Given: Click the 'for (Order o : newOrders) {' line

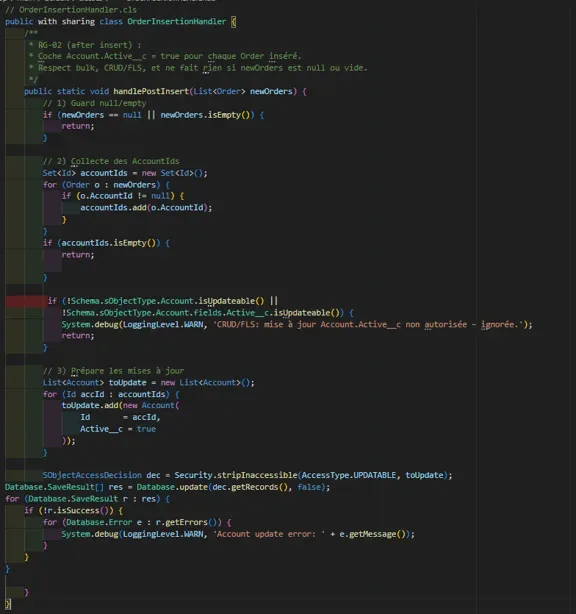Looking at the screenshot, I should 106,184.
